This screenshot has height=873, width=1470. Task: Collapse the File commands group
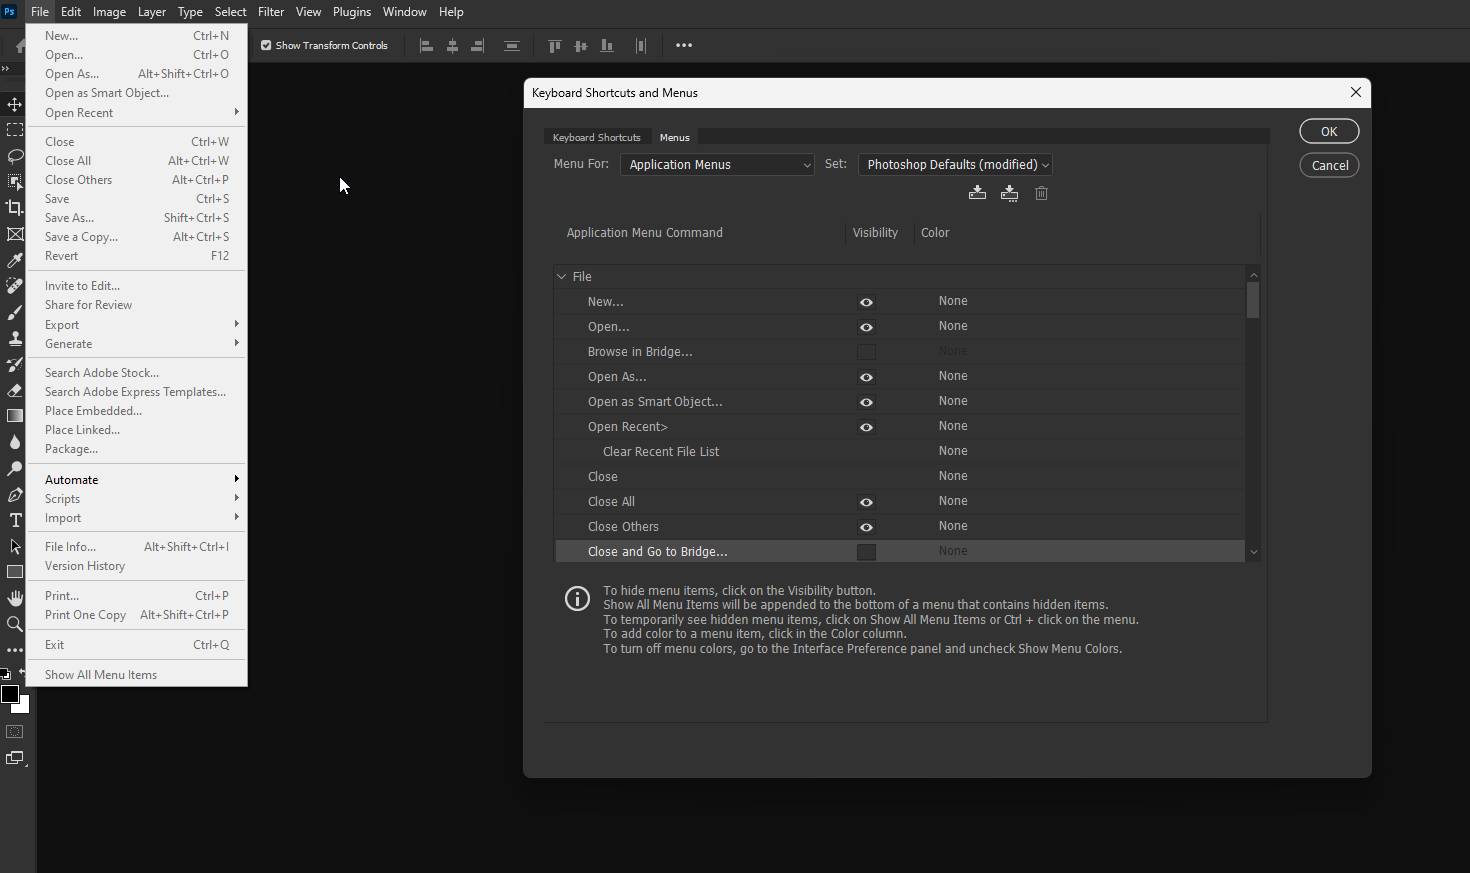(x=561, y=276)
